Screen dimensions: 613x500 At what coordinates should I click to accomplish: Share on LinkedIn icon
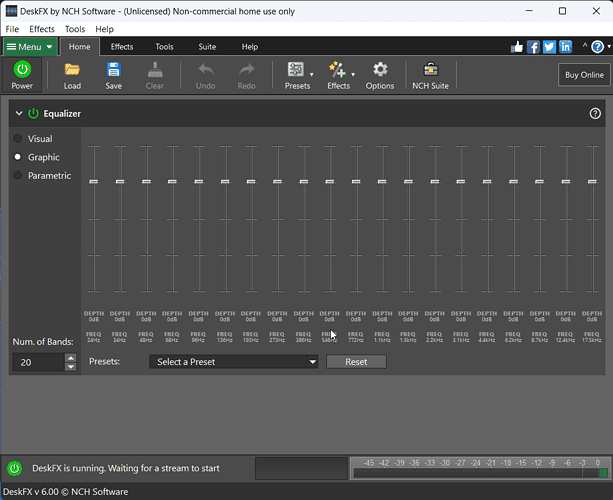565,47
